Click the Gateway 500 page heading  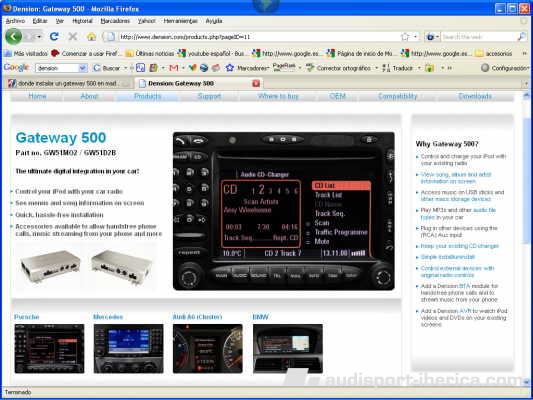(x=61, y=138)
